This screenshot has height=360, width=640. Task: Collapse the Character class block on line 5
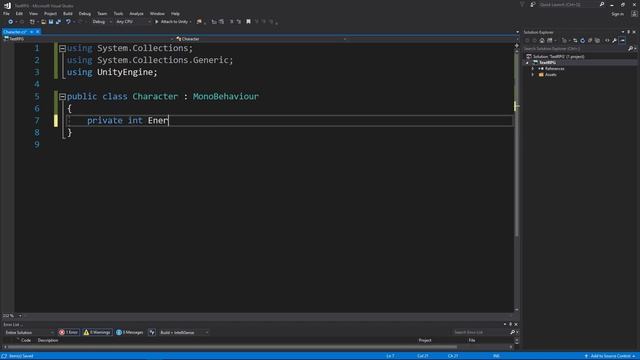point(62,97)
